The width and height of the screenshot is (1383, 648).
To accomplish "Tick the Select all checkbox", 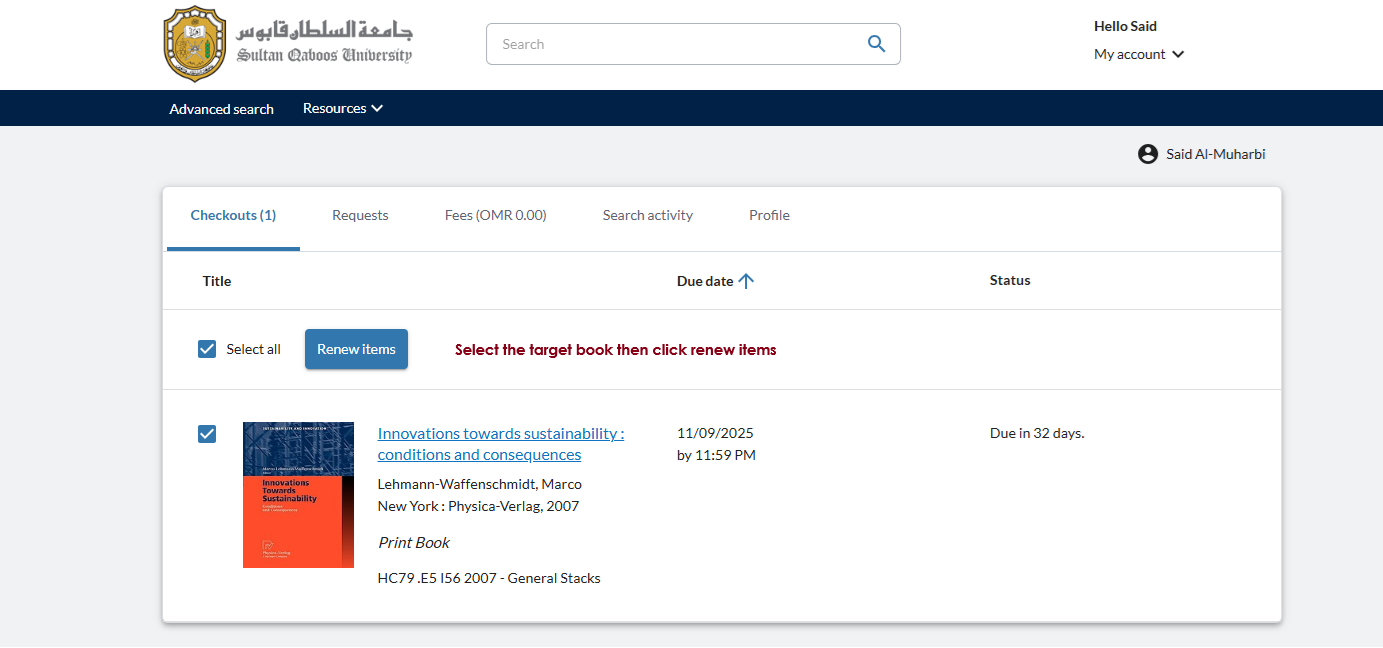I will tap(207, 349).
